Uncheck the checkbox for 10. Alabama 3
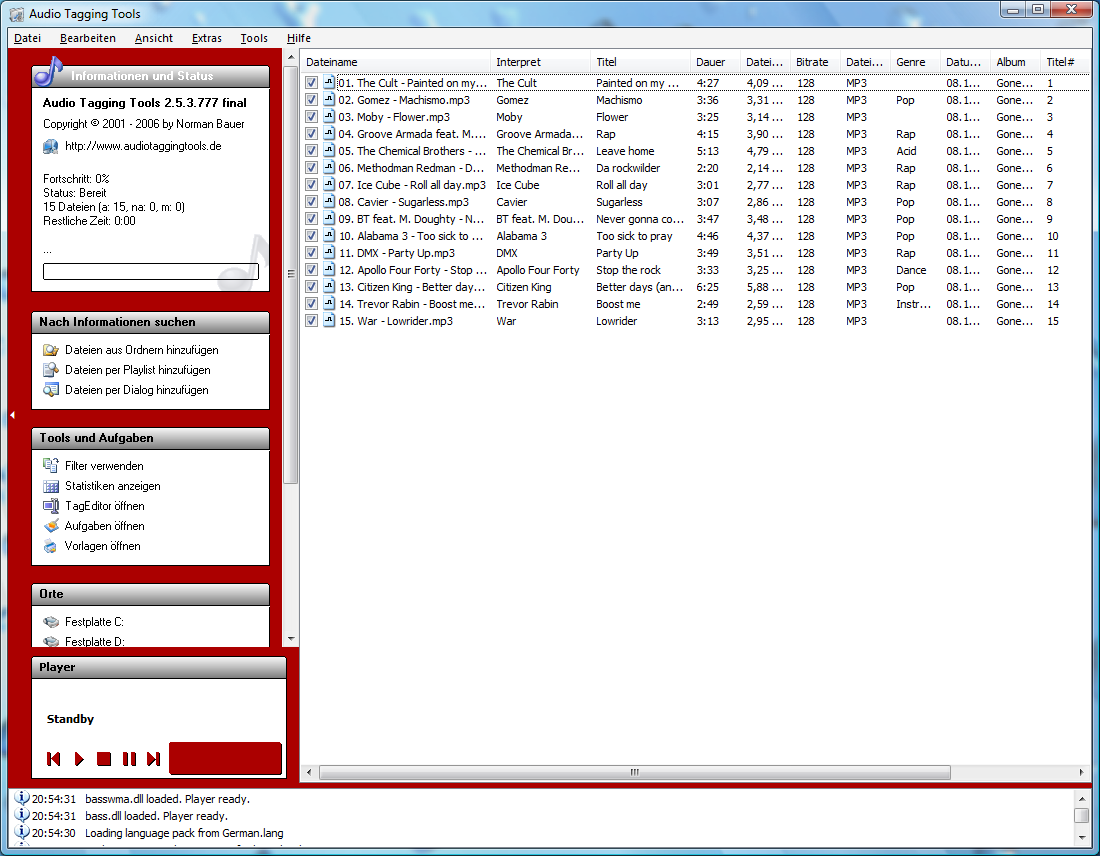 point(311,236)
